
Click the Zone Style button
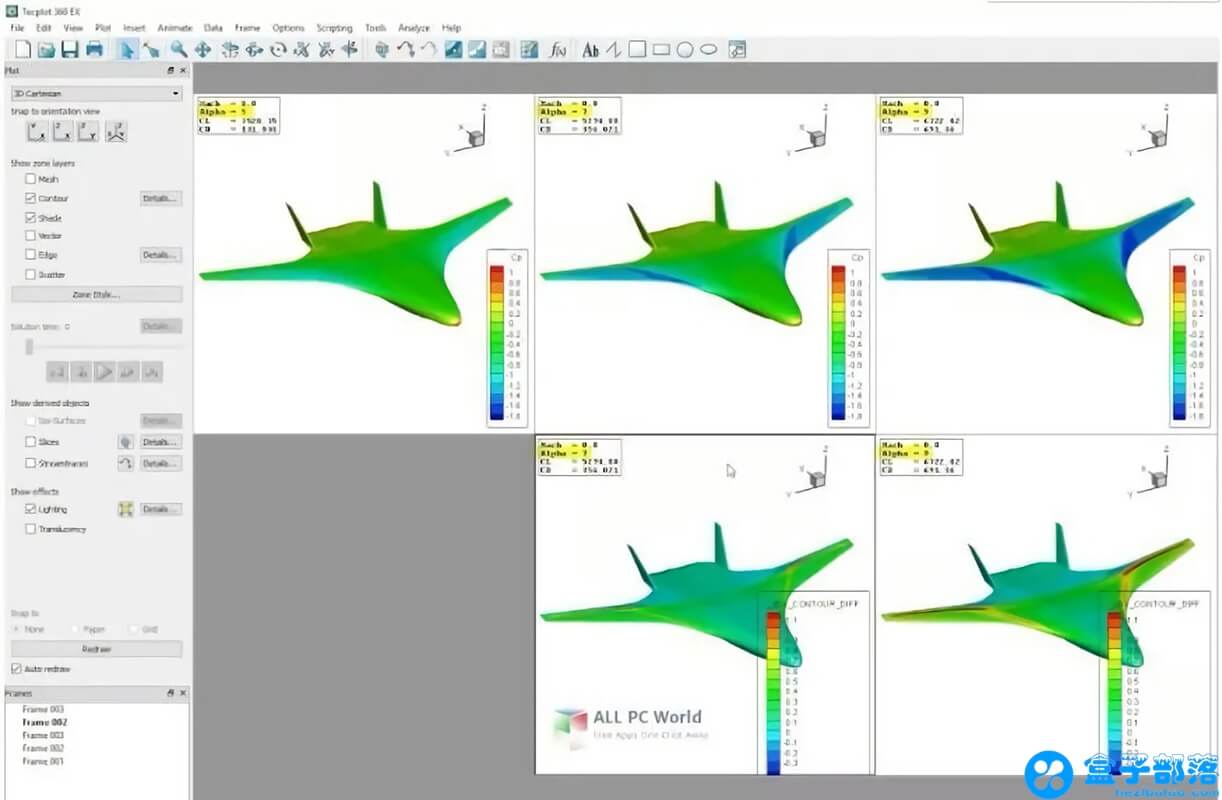tap(96, 294)
